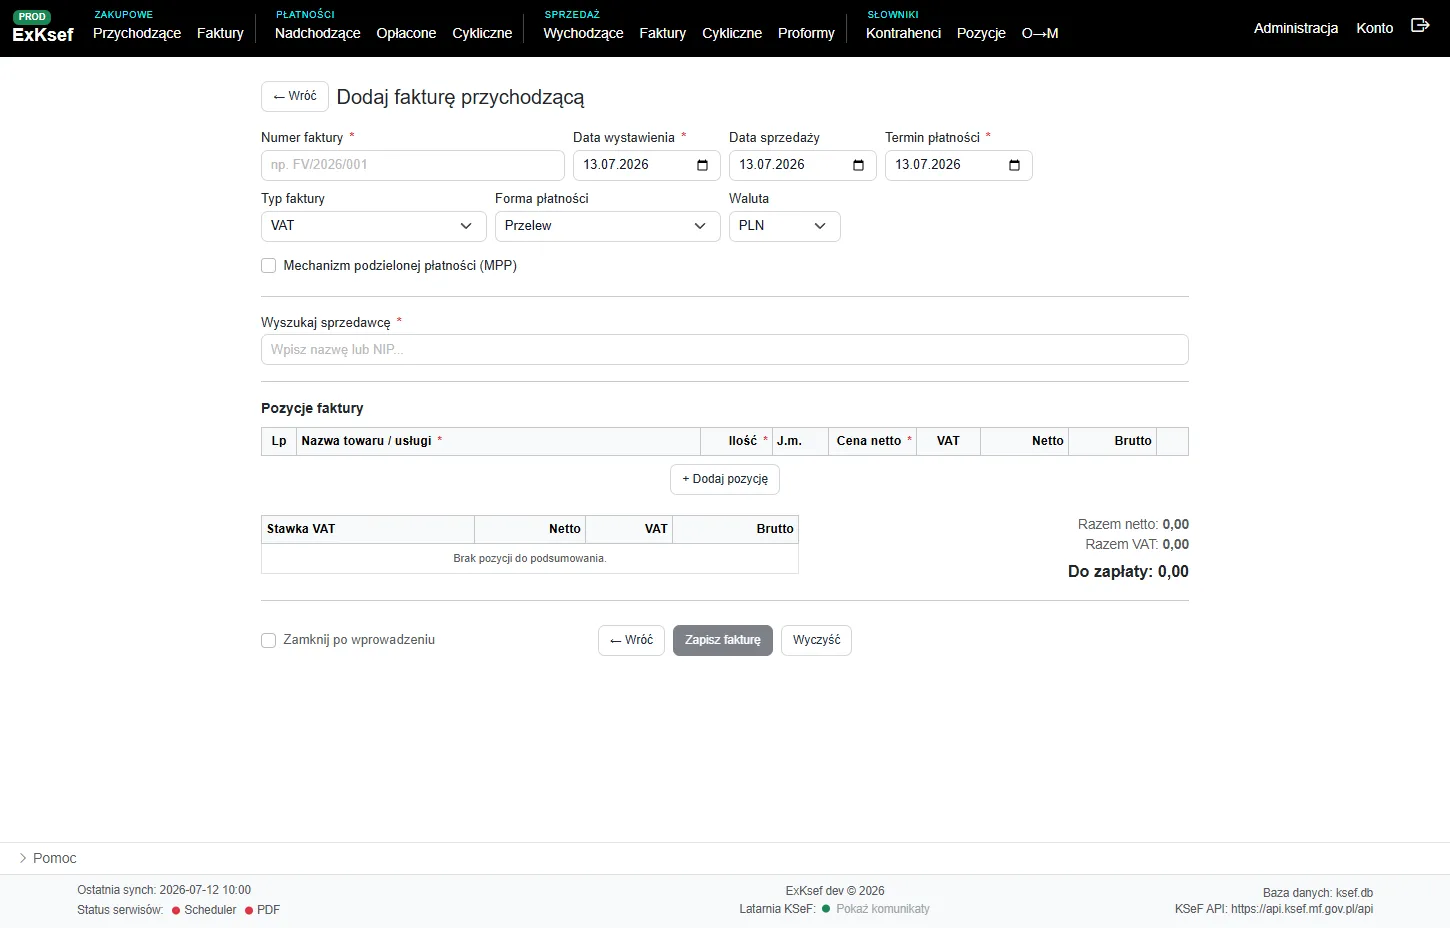Click the green Latarnia KSeF status dot

[x=826, y=909]
